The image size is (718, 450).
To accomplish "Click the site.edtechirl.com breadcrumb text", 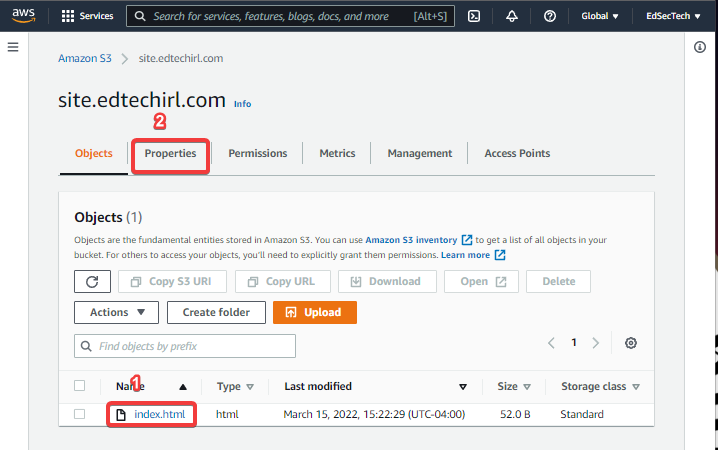I will pyautogui.click(x=181, y=58).
